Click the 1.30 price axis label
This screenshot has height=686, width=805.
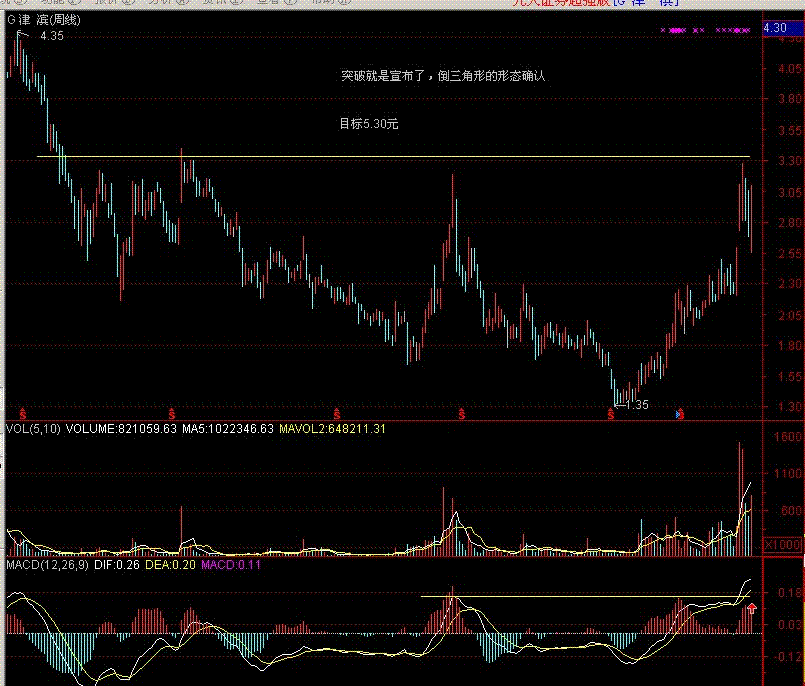pos(790,407)
